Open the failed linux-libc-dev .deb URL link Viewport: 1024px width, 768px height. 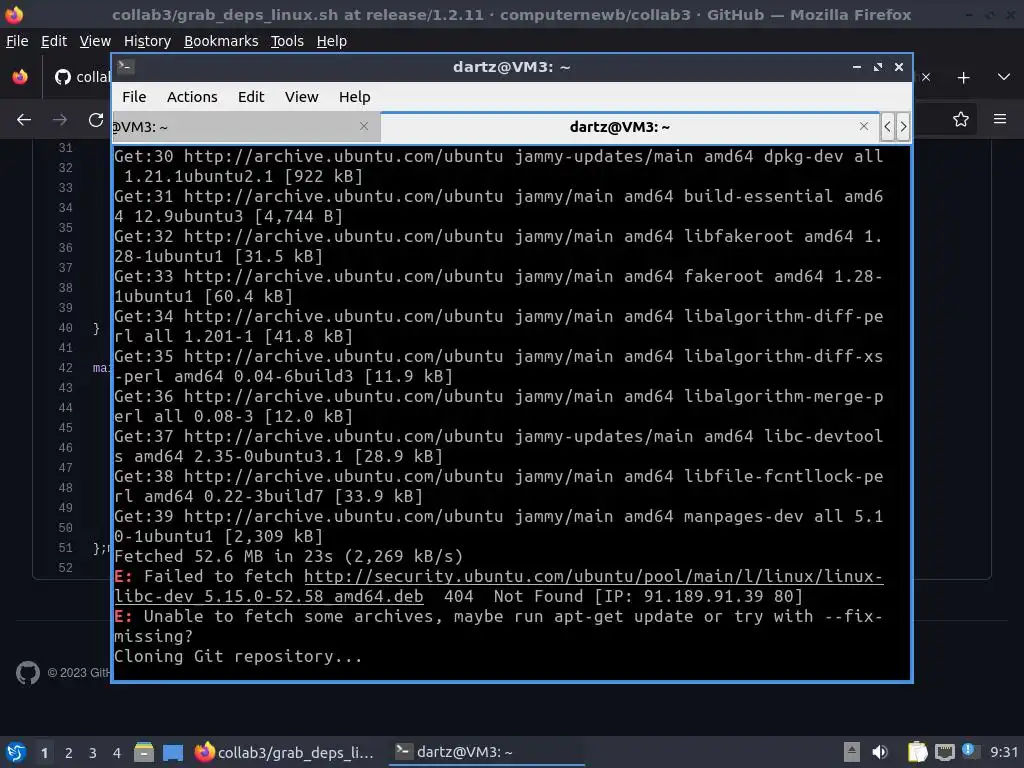pyautogui.click(x=498, y=586)
